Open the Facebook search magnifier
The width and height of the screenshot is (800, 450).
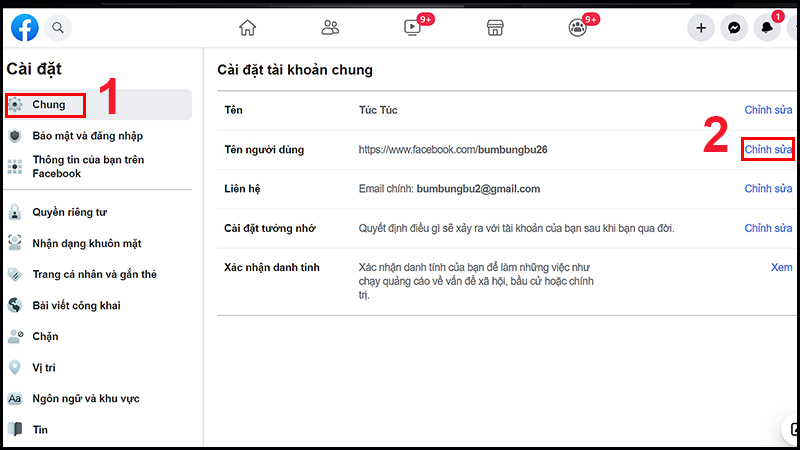pos(58,28)
